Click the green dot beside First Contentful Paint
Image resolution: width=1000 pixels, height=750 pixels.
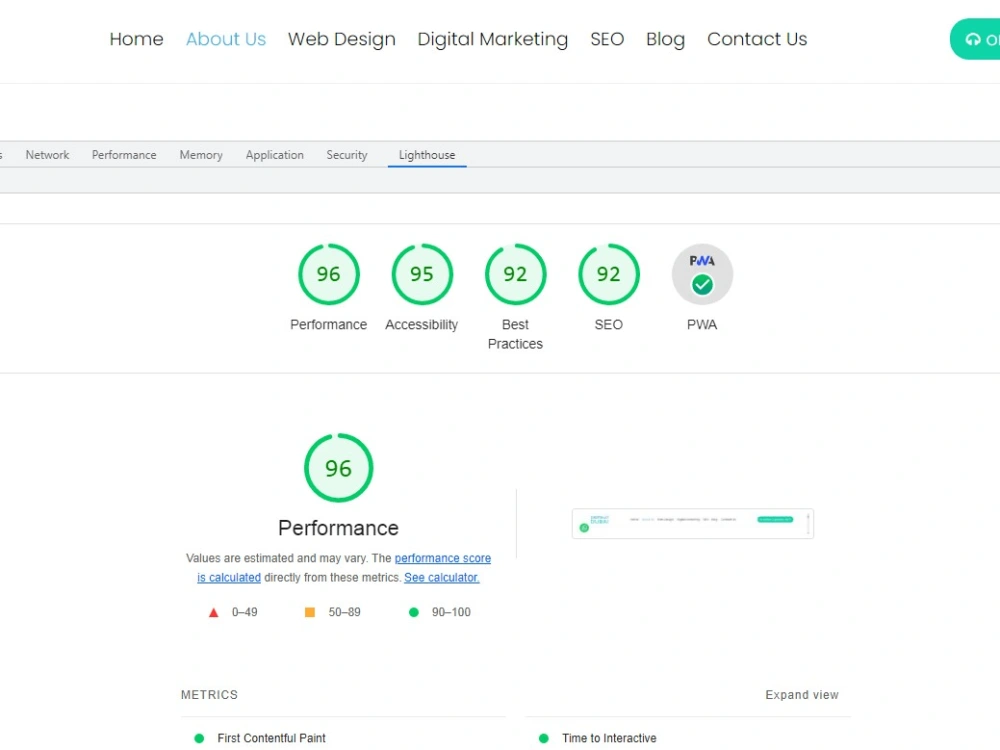click(x=199, y=739)
